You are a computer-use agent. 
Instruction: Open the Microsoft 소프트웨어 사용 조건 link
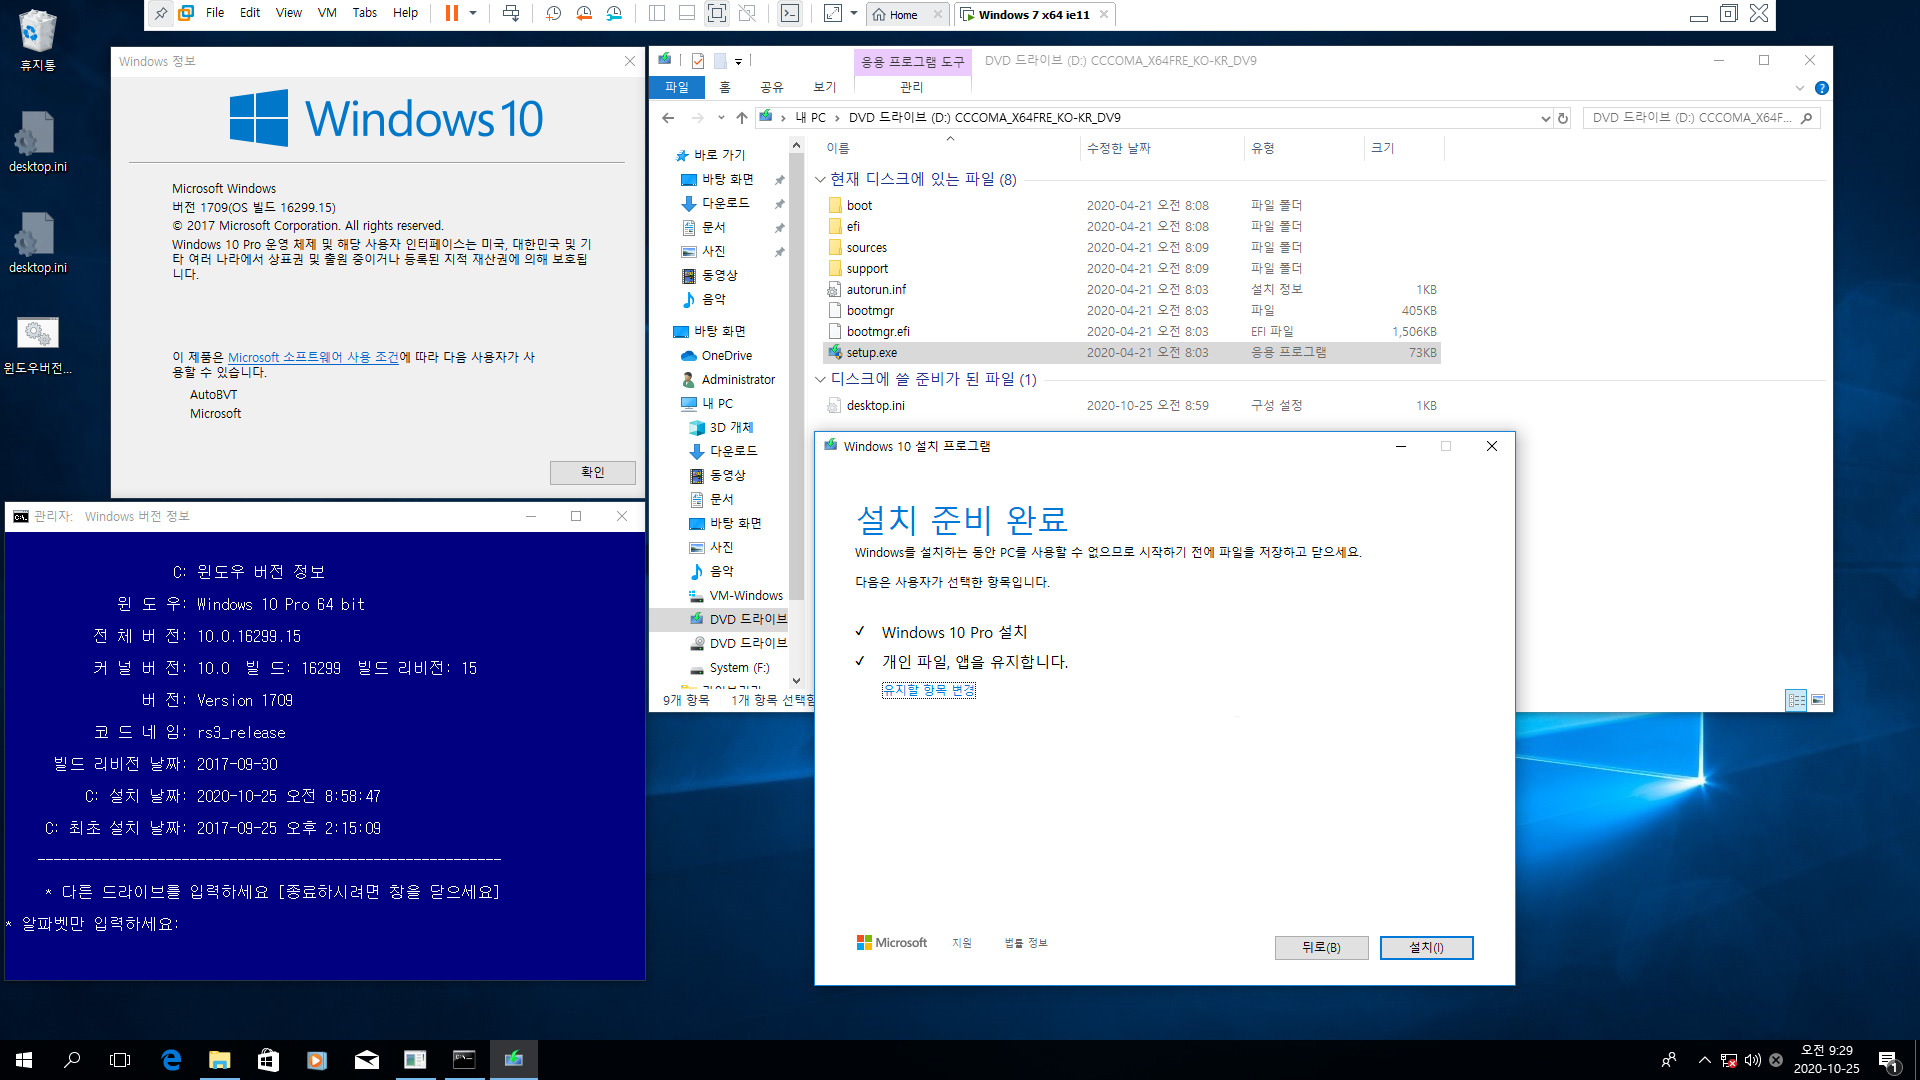[x=313, y=357]
